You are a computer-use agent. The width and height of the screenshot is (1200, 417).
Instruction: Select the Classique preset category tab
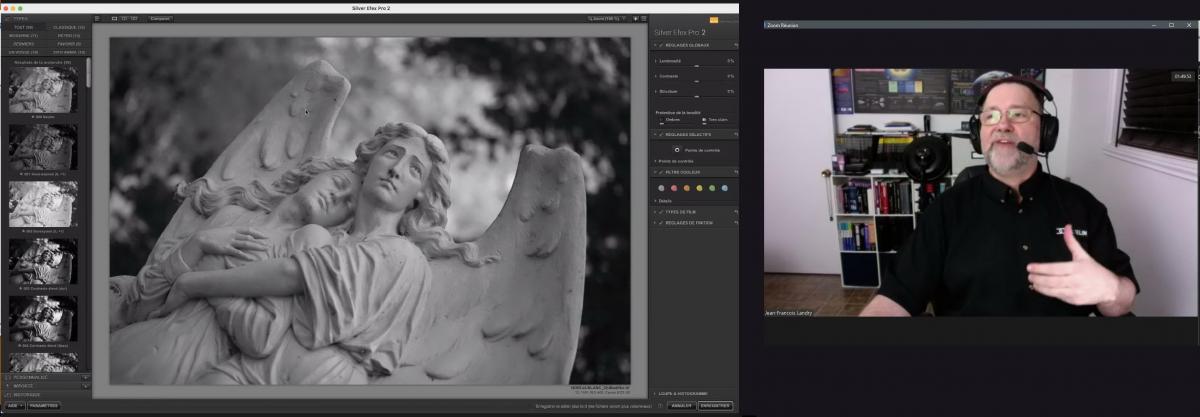(x=67, y=27)
